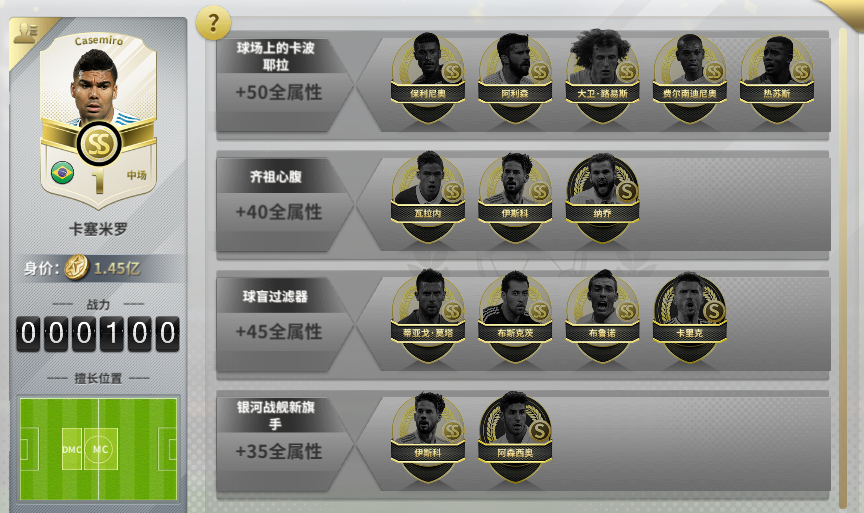864x513 pixels.
Task: Open the 纳乔 player badge
Action: [x=602, y=197]
